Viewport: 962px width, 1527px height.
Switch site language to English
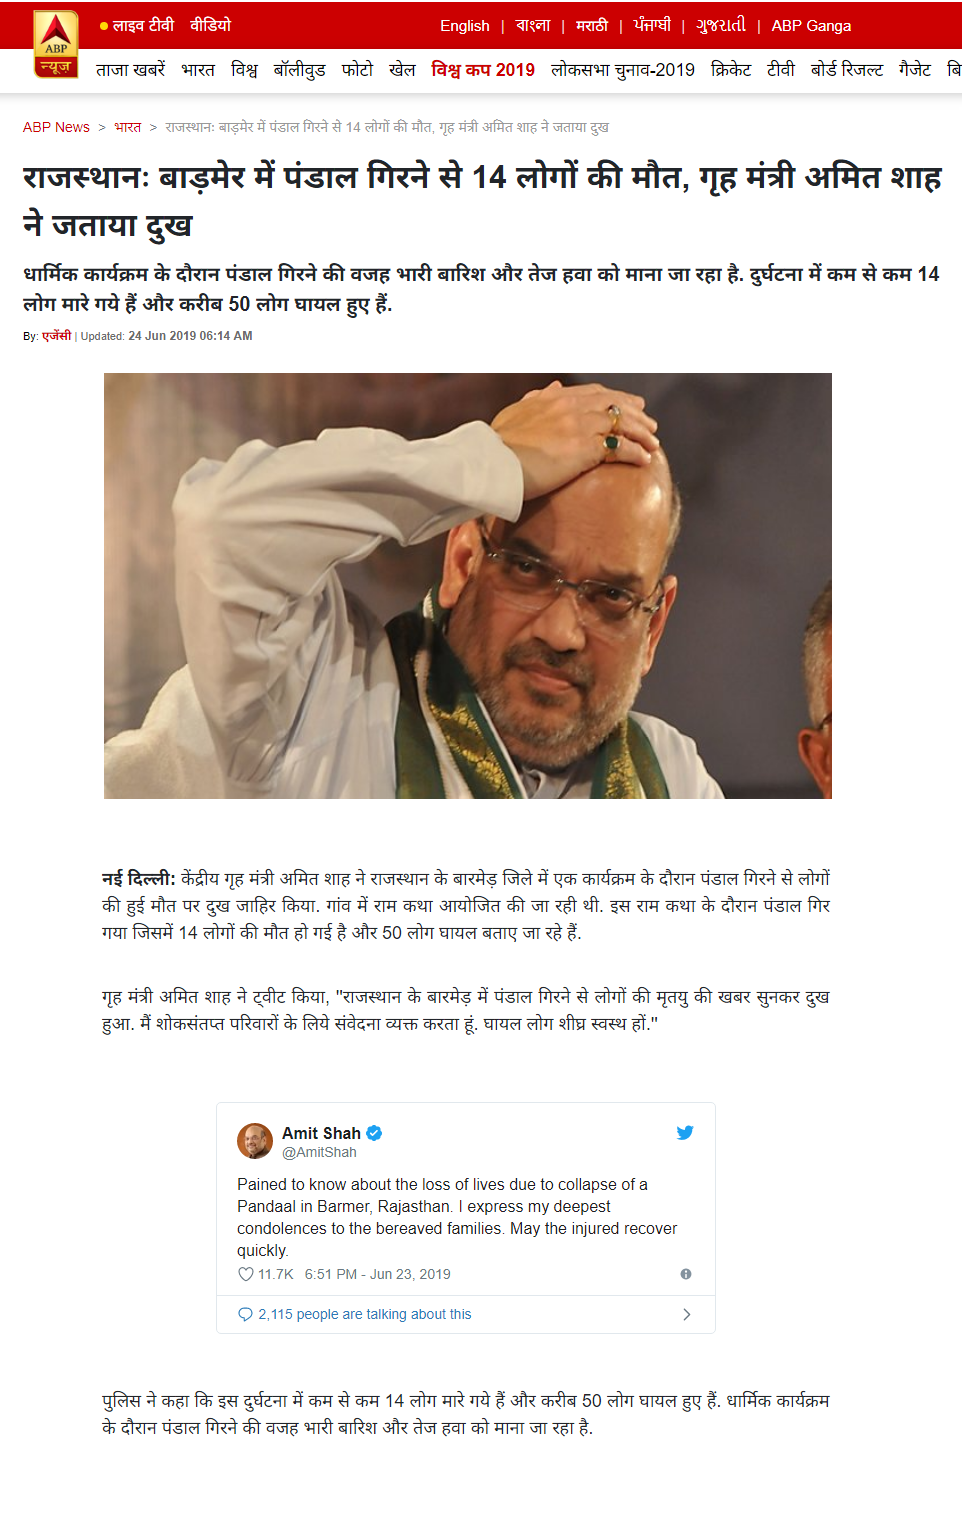tap(465, 26)
